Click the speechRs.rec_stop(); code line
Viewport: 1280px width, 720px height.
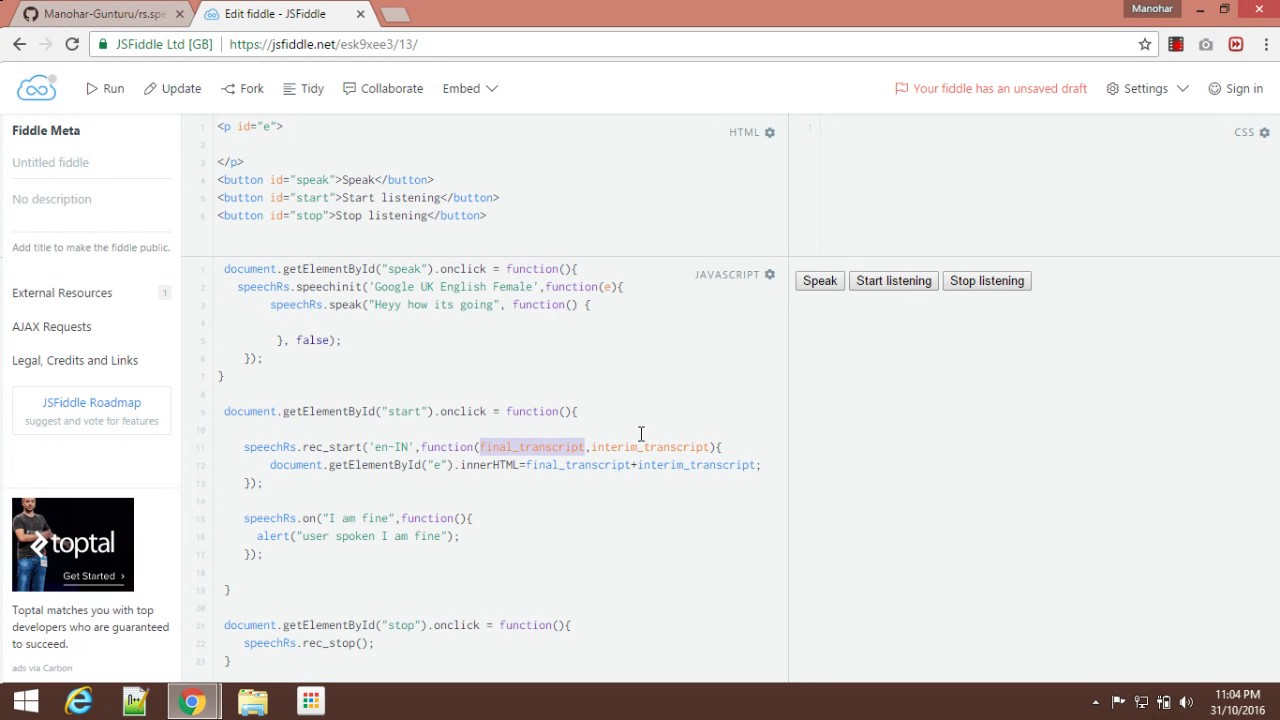308,643
